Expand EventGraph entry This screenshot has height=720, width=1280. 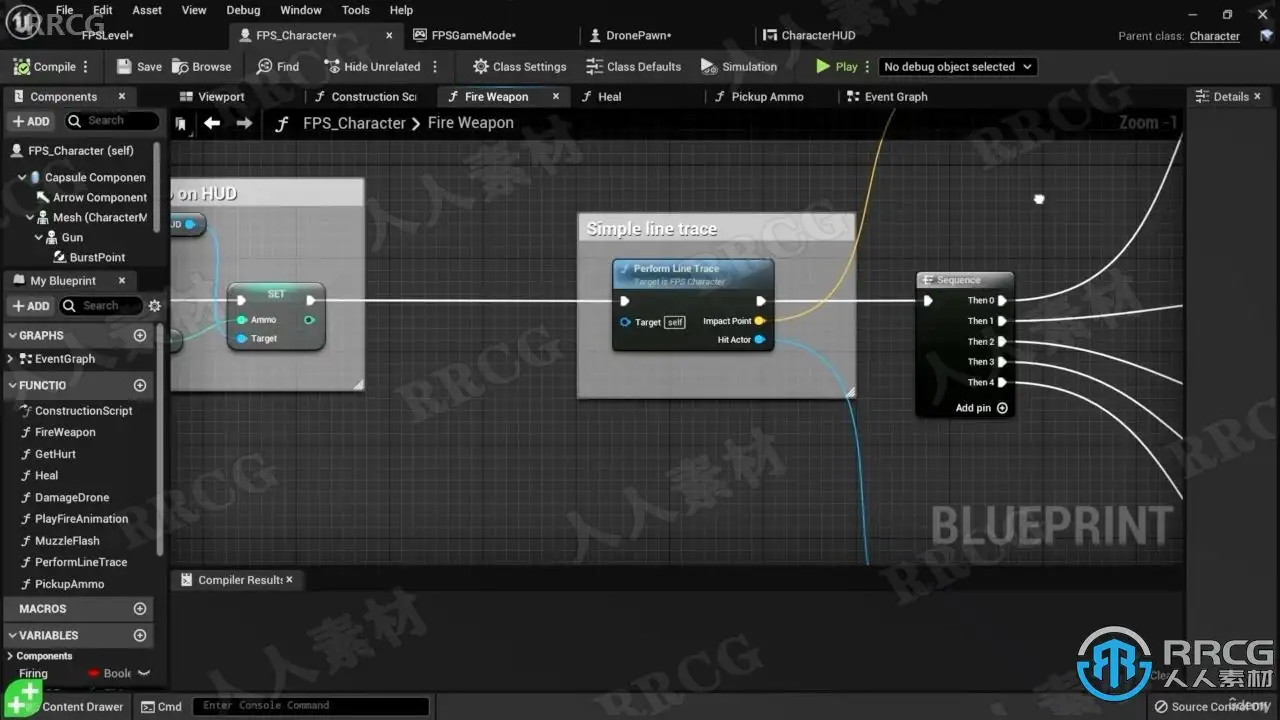click(x=10, y=359)
